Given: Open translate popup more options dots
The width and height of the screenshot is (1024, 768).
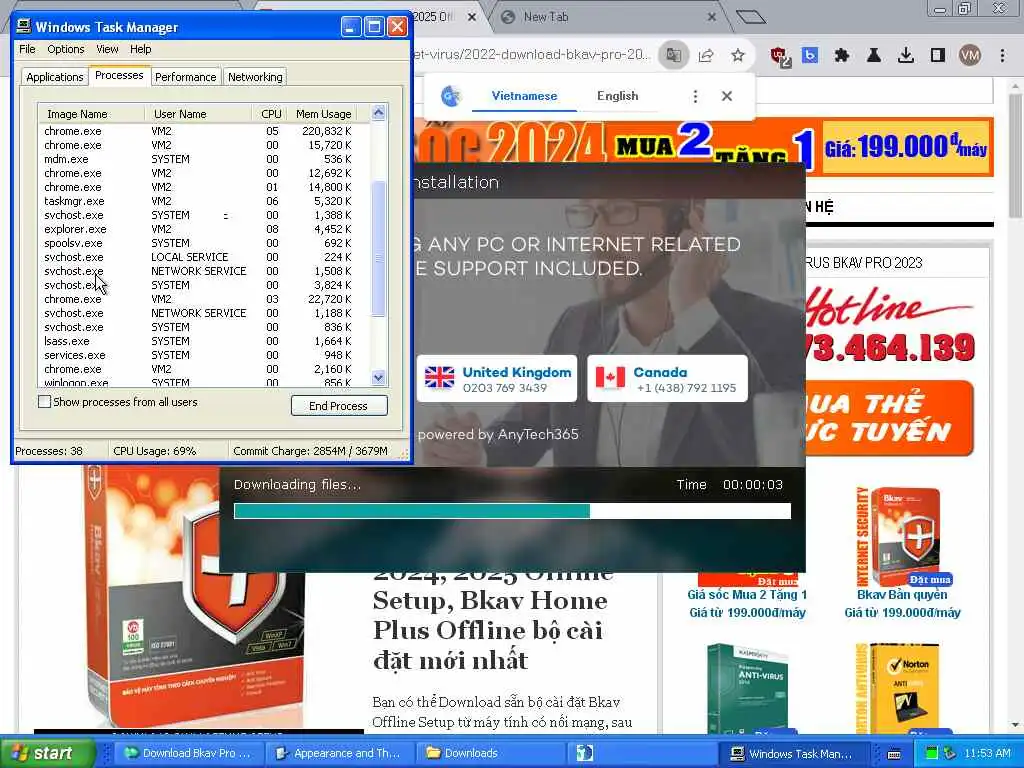Looking at the screenshot, I should coord(696,97).
